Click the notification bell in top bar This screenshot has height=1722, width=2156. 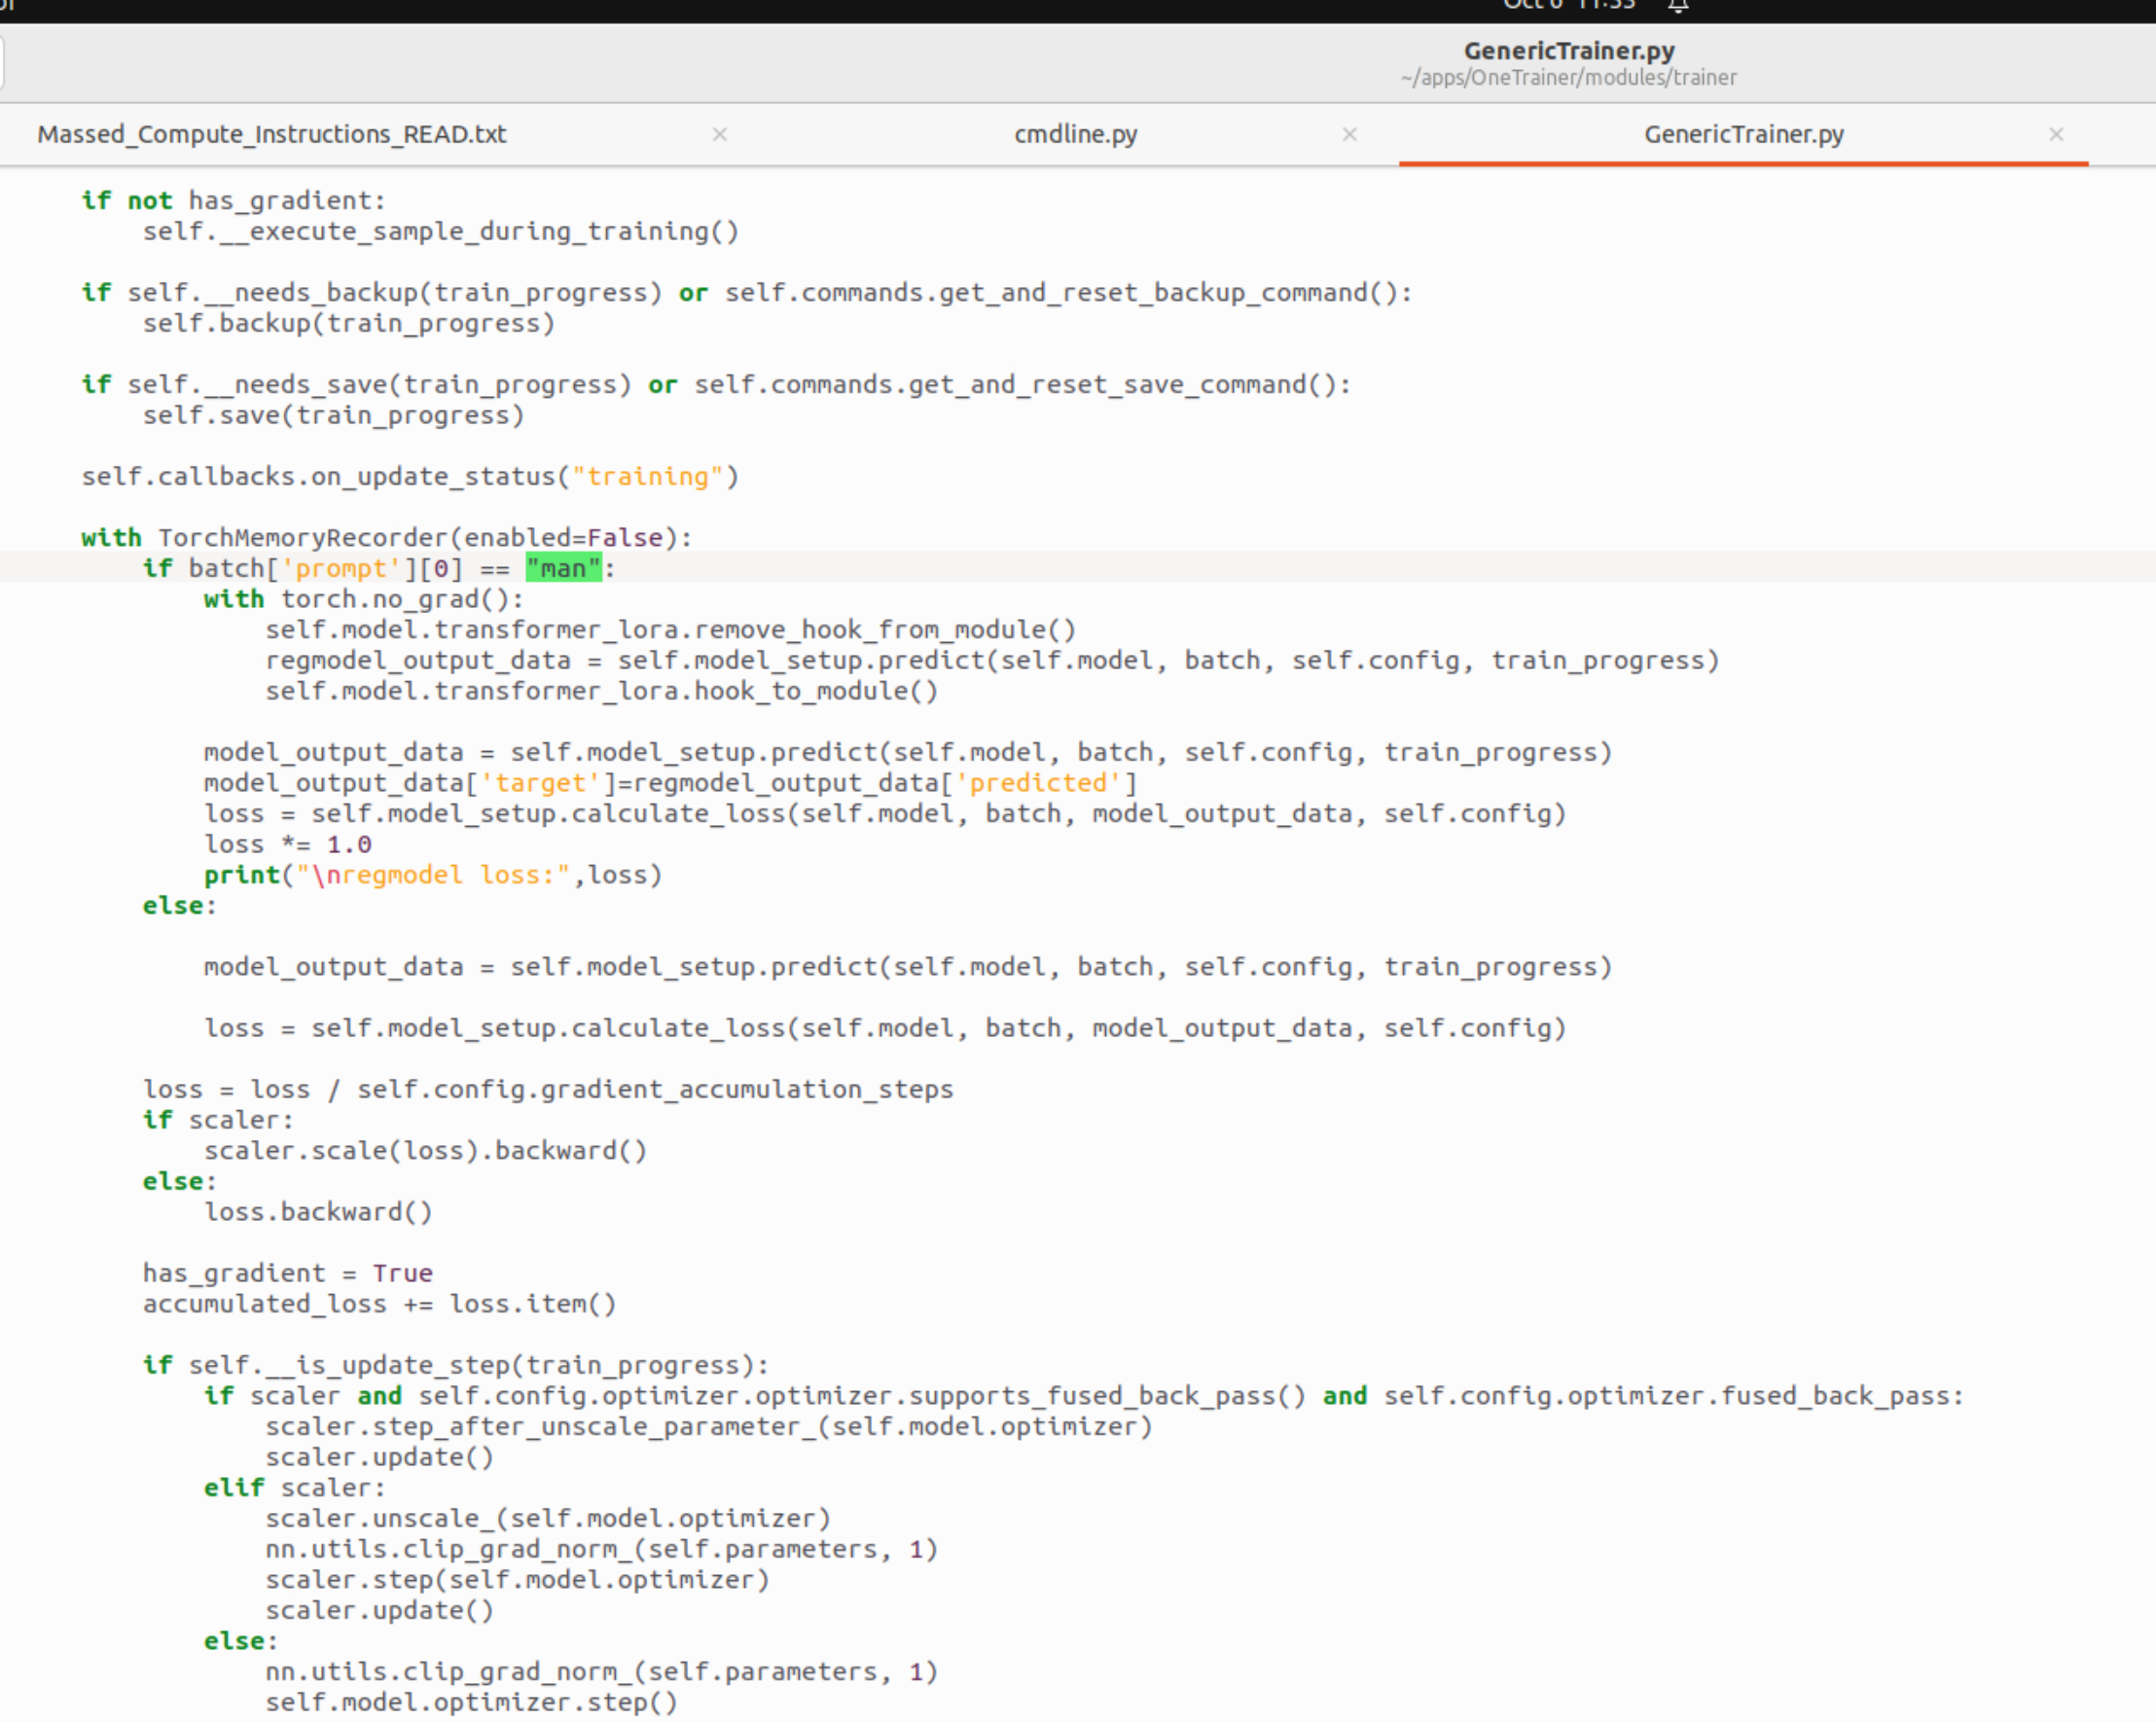tap(1678, 6)
